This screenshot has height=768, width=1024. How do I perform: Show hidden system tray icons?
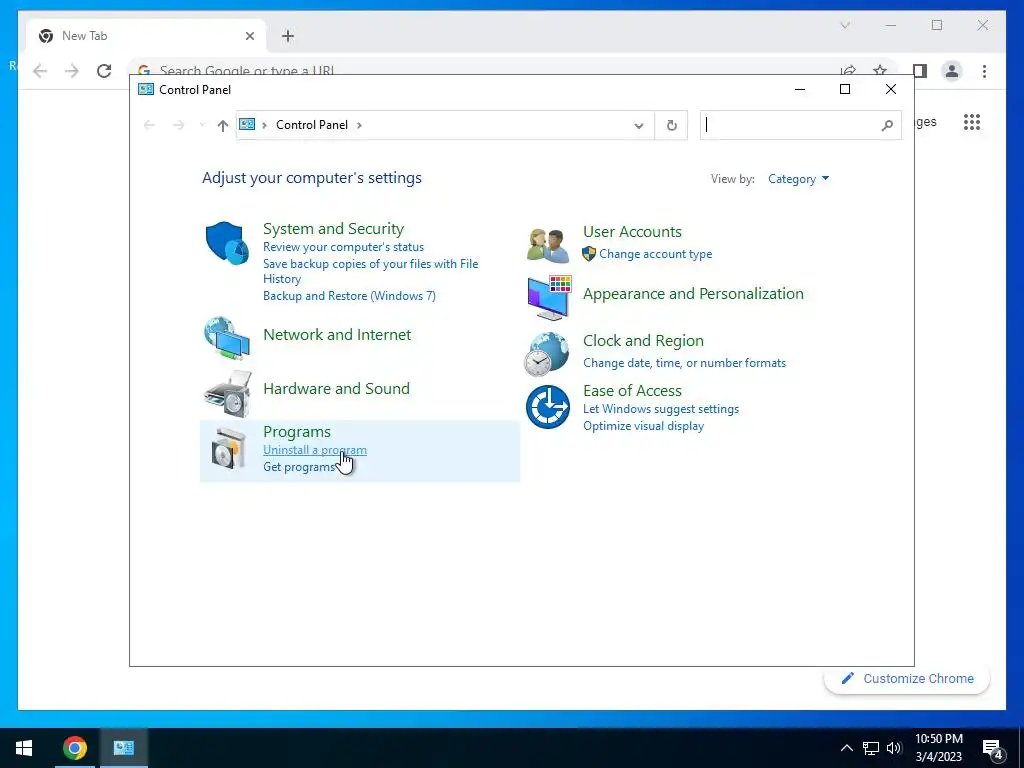[x=846, y=748]
